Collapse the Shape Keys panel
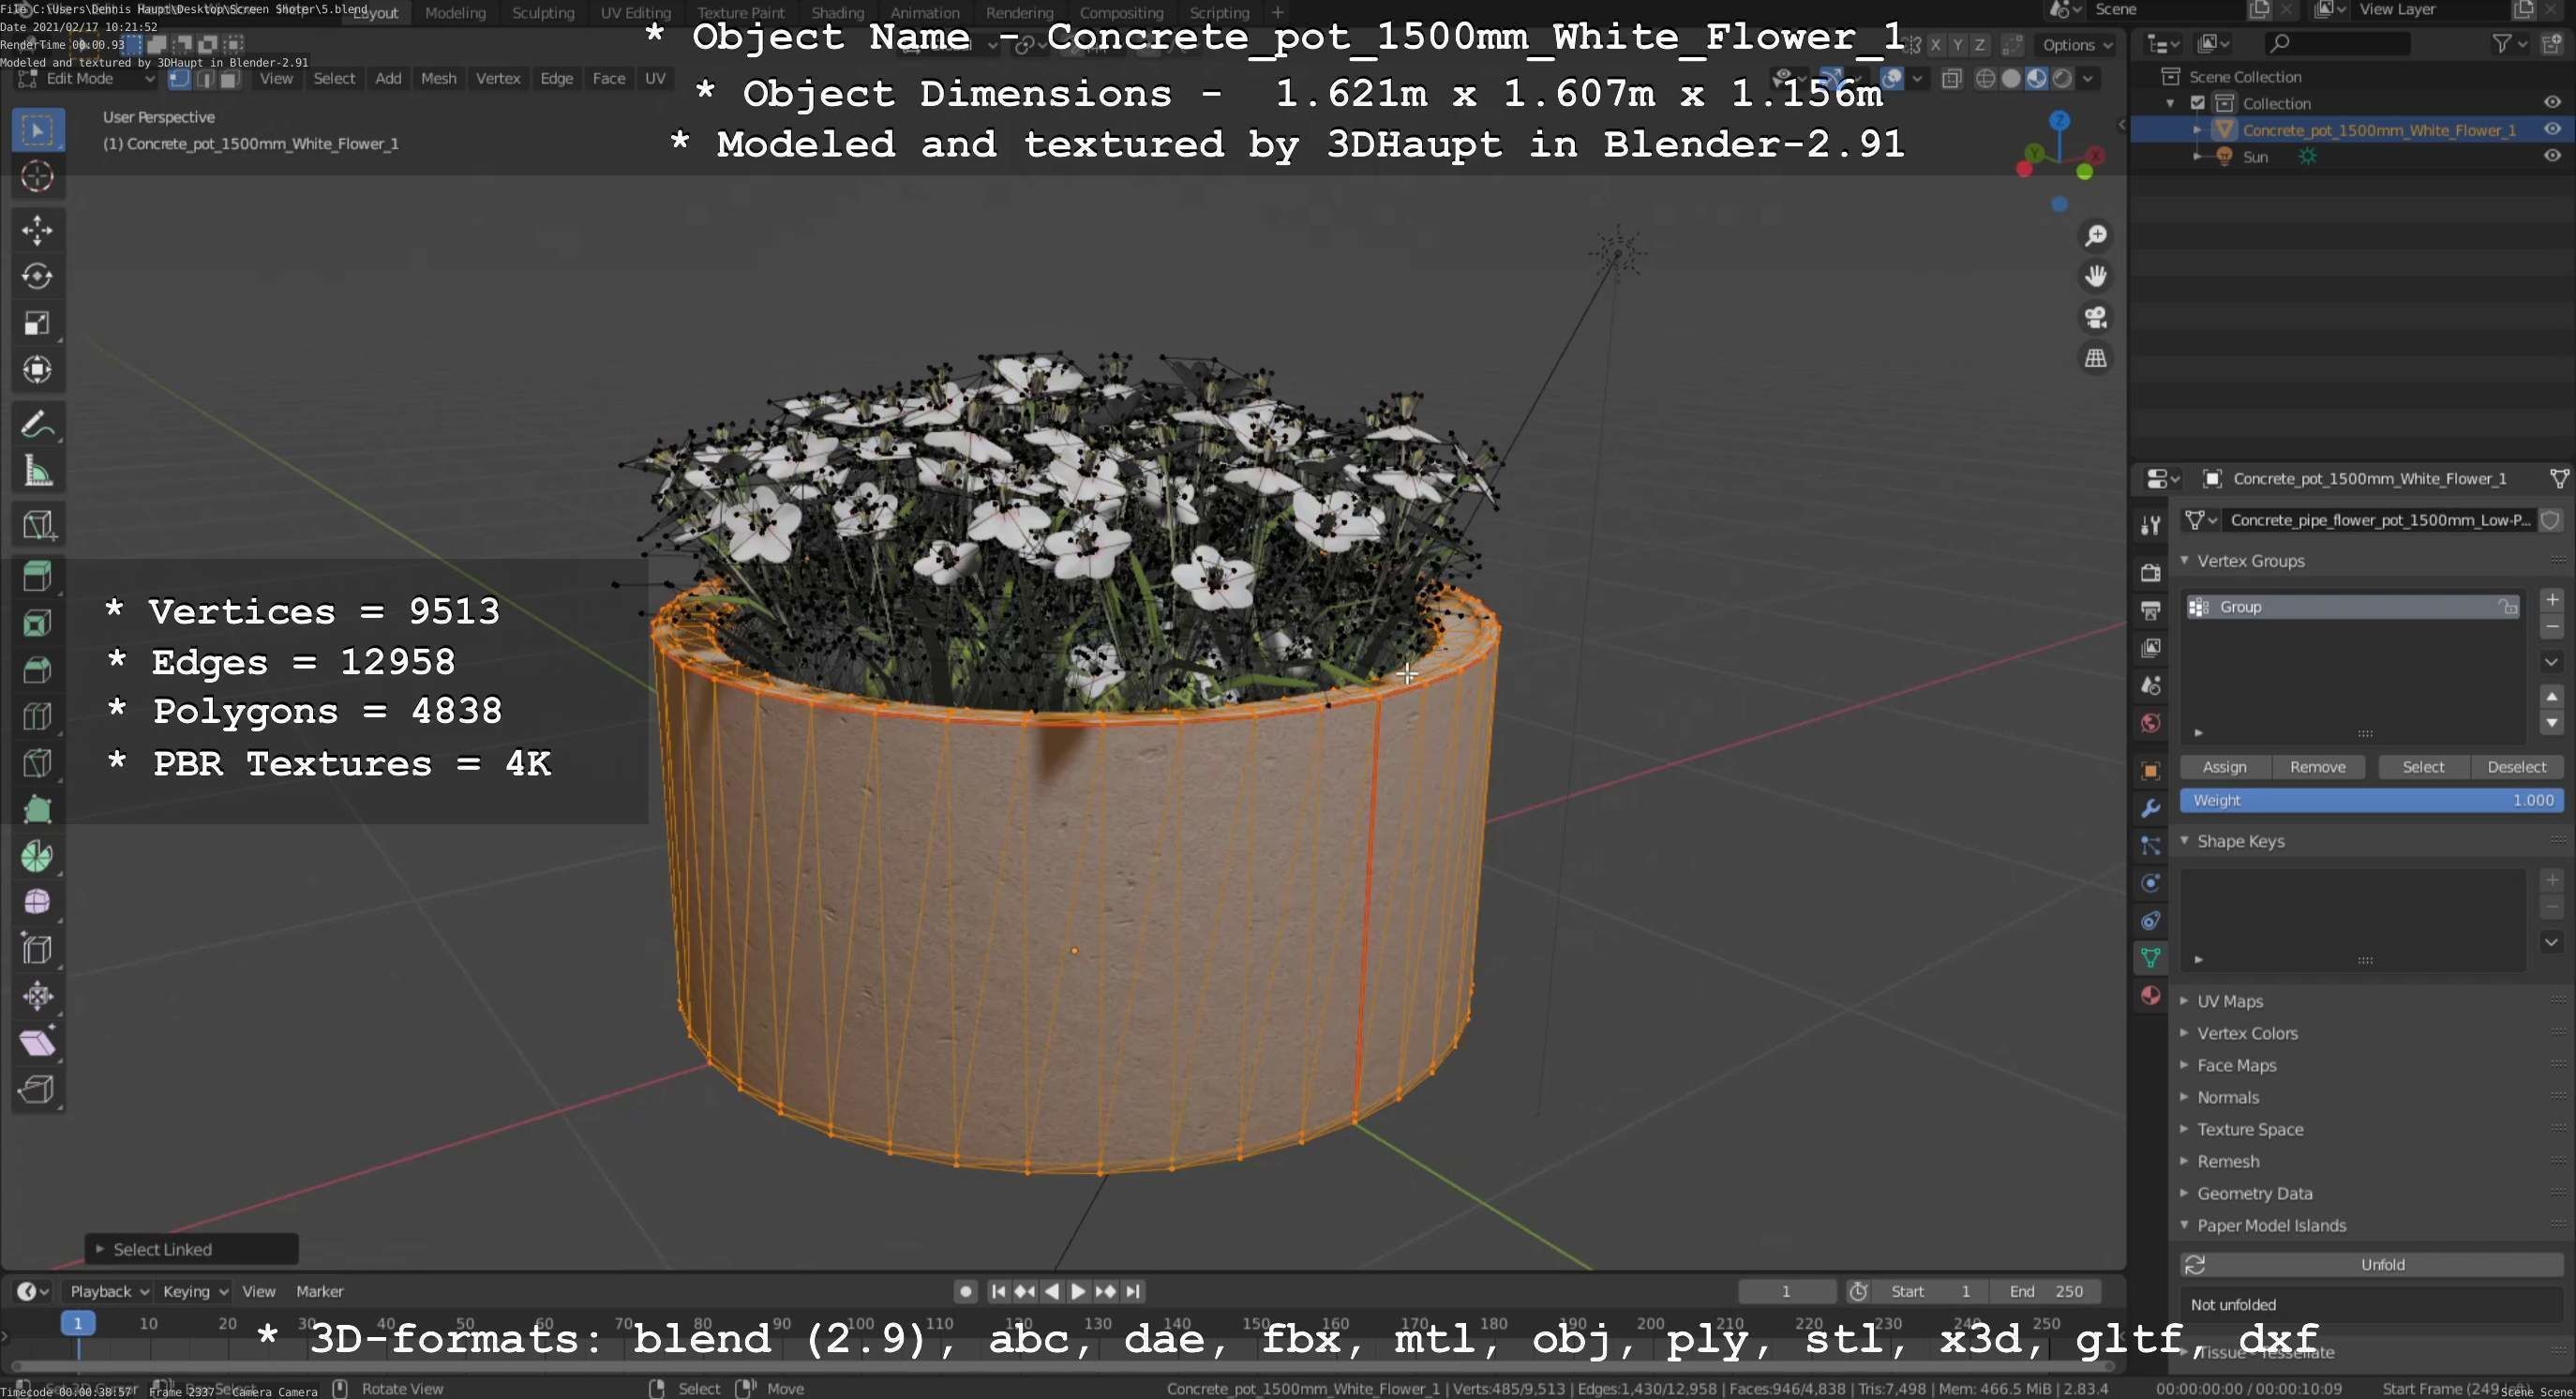The height and width of the screenshot is (1399, 2576). coord(2184,841)
